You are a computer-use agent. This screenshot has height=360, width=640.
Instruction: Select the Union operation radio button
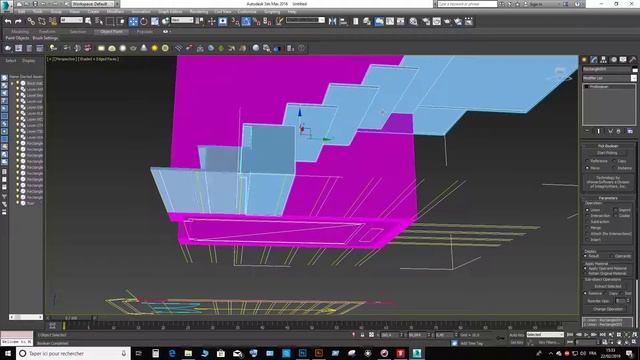(x=587, y=210)
